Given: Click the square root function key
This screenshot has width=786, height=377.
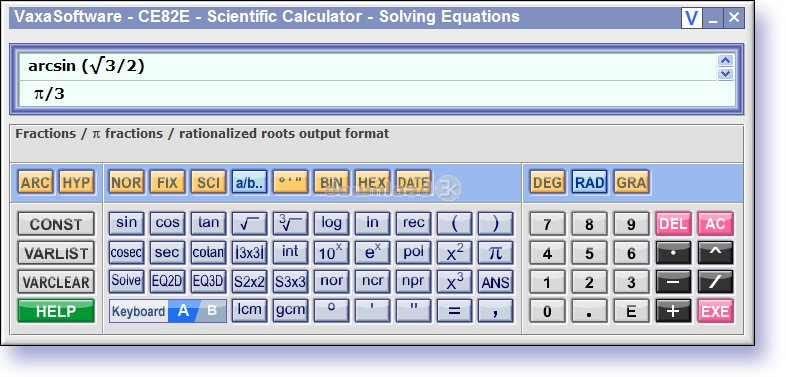Looking at the screenshot, I should [x=249, y=224].
